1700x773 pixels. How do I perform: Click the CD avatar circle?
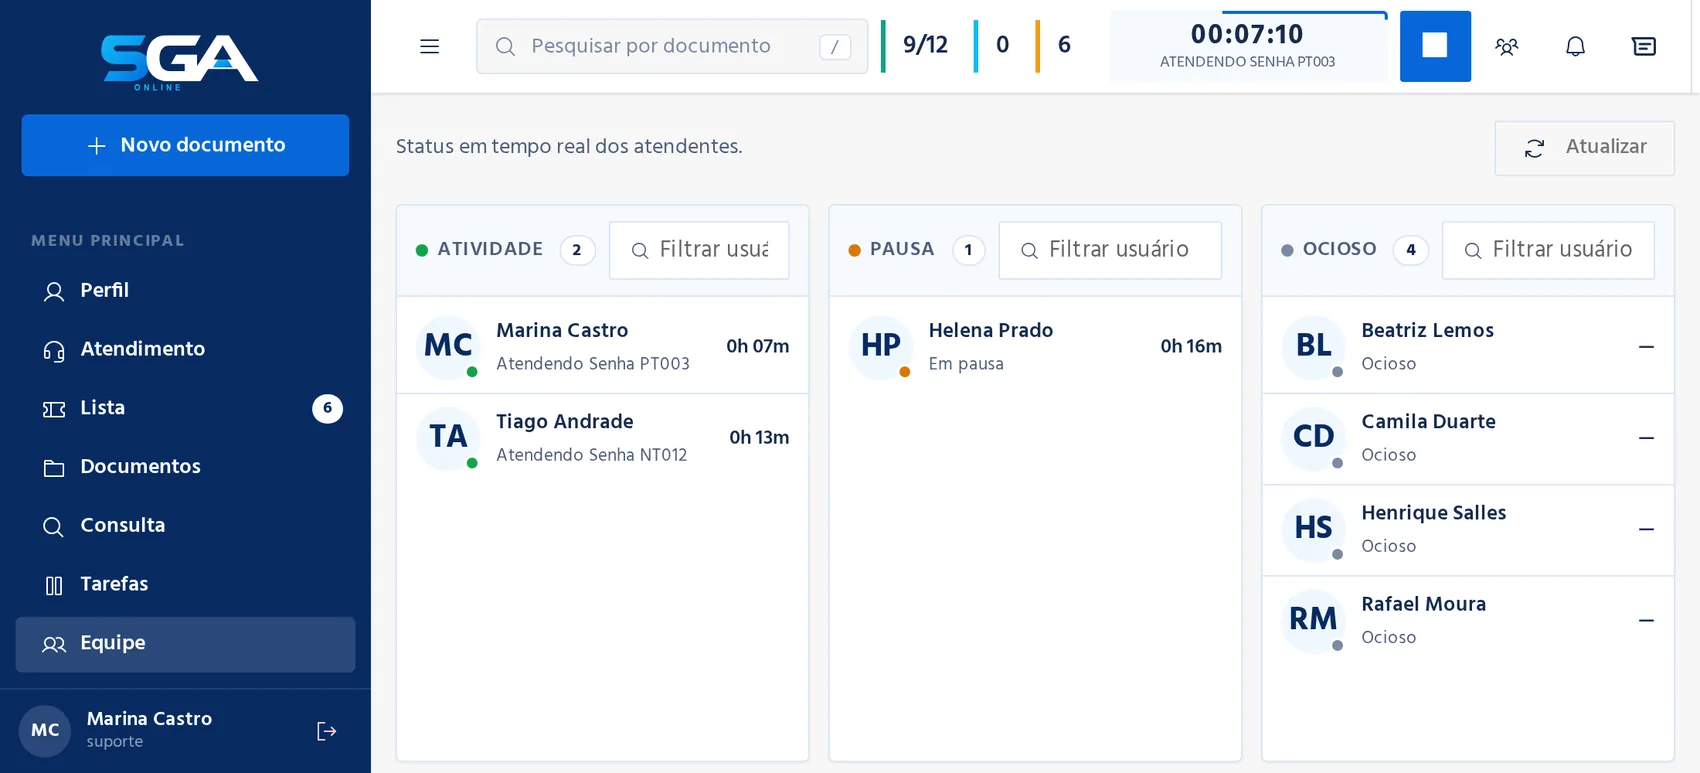pyautogui.click(x=1314, y=437)
